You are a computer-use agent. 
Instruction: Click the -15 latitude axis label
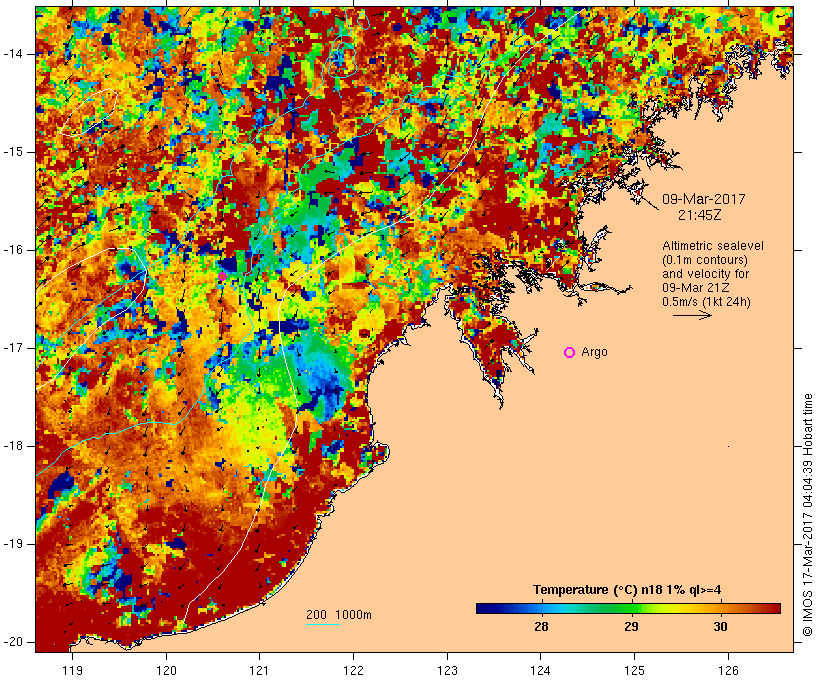[13, 152]
